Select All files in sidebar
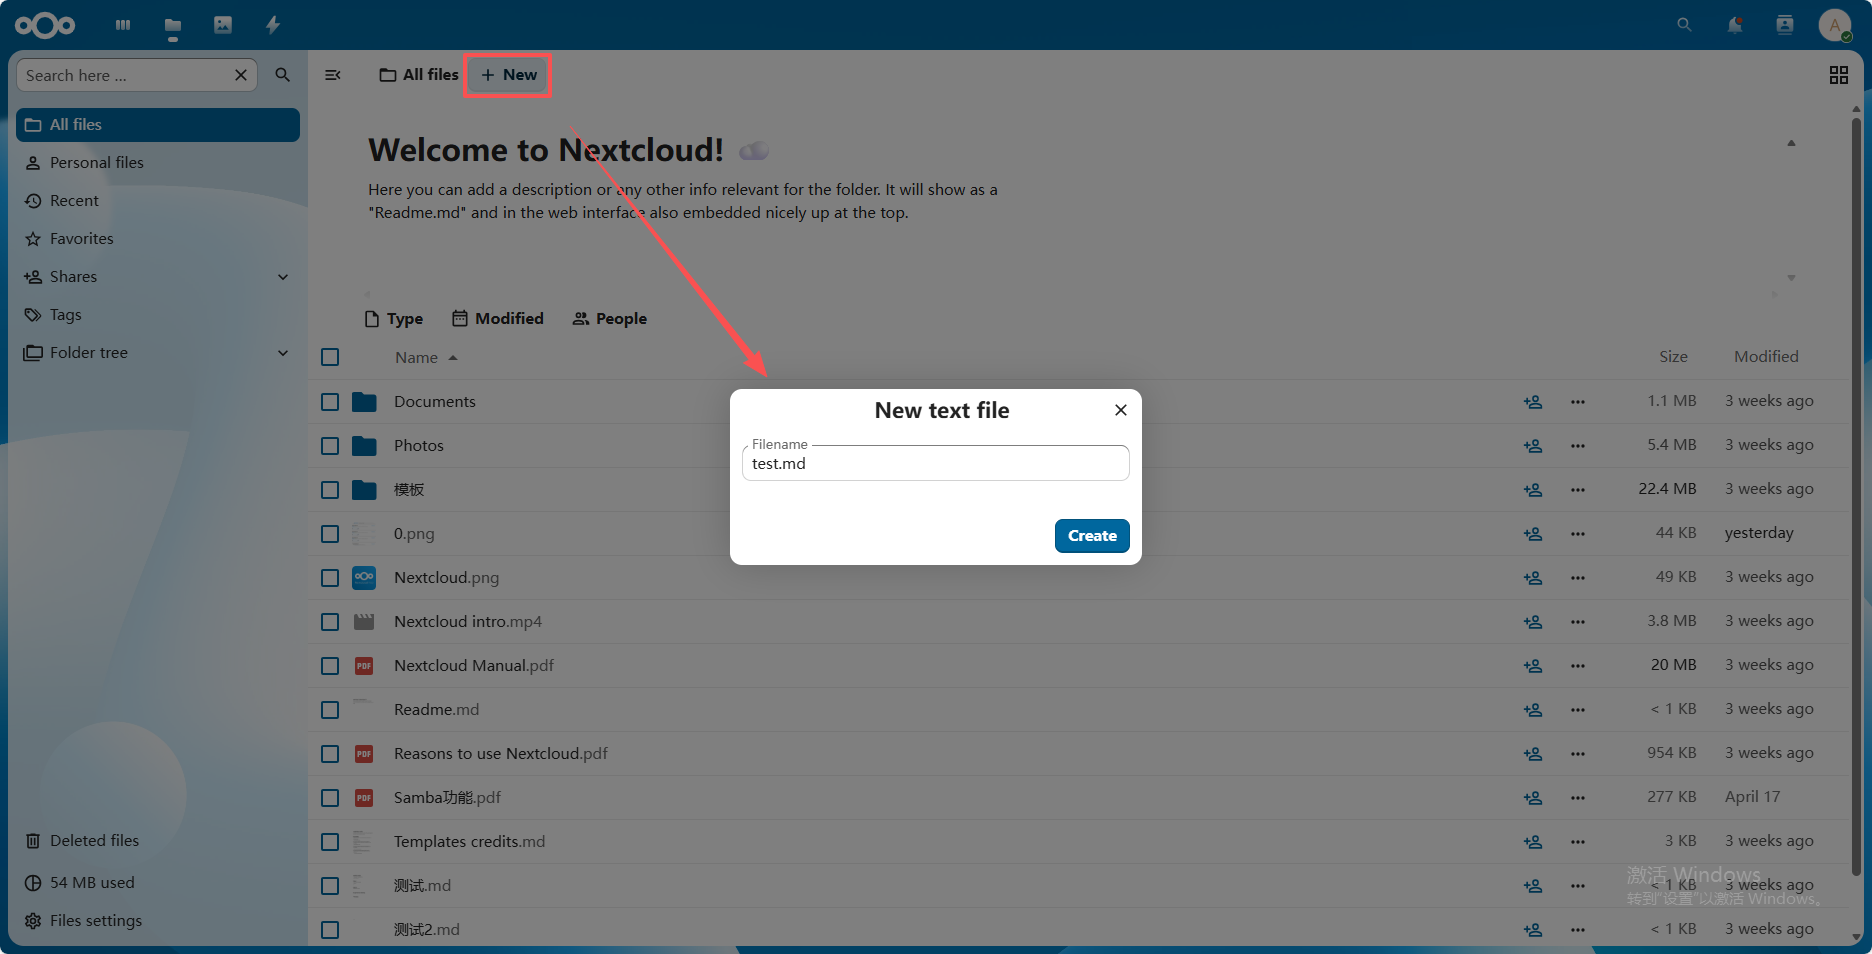Screen dimensions: 1872x954 point(158,125)
